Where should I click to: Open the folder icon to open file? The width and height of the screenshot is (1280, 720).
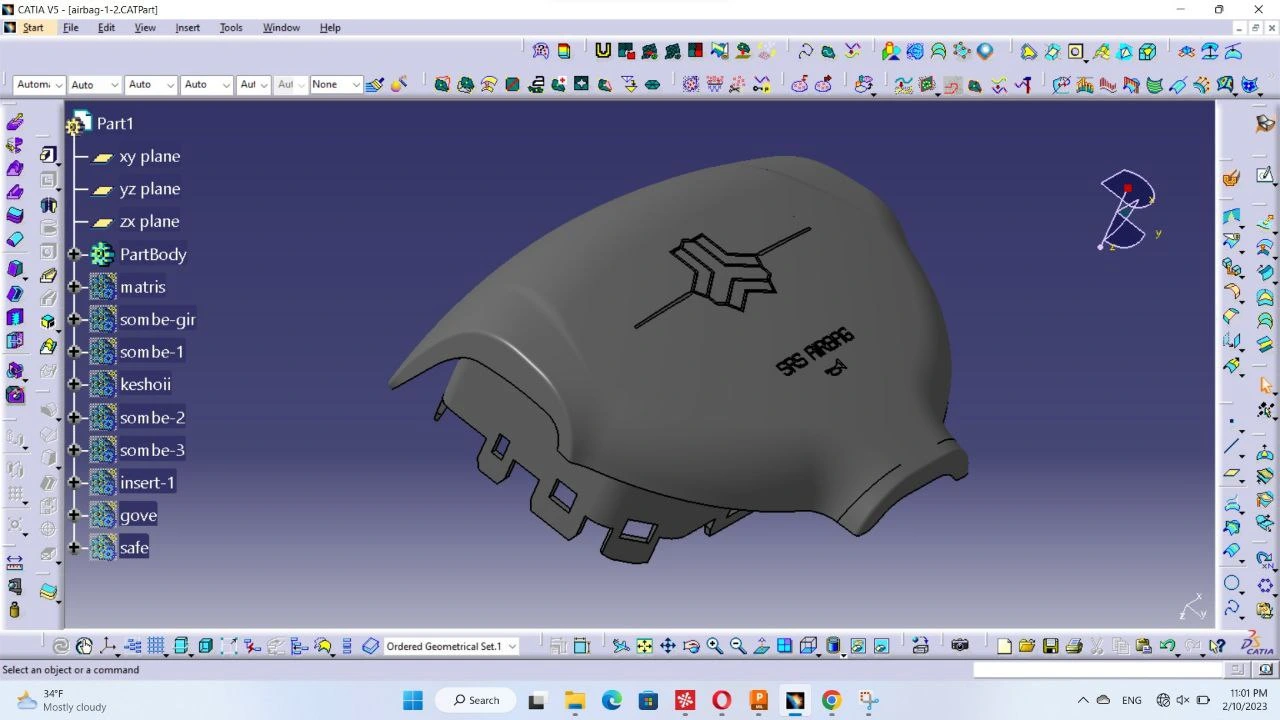(x=1027, y=646)
